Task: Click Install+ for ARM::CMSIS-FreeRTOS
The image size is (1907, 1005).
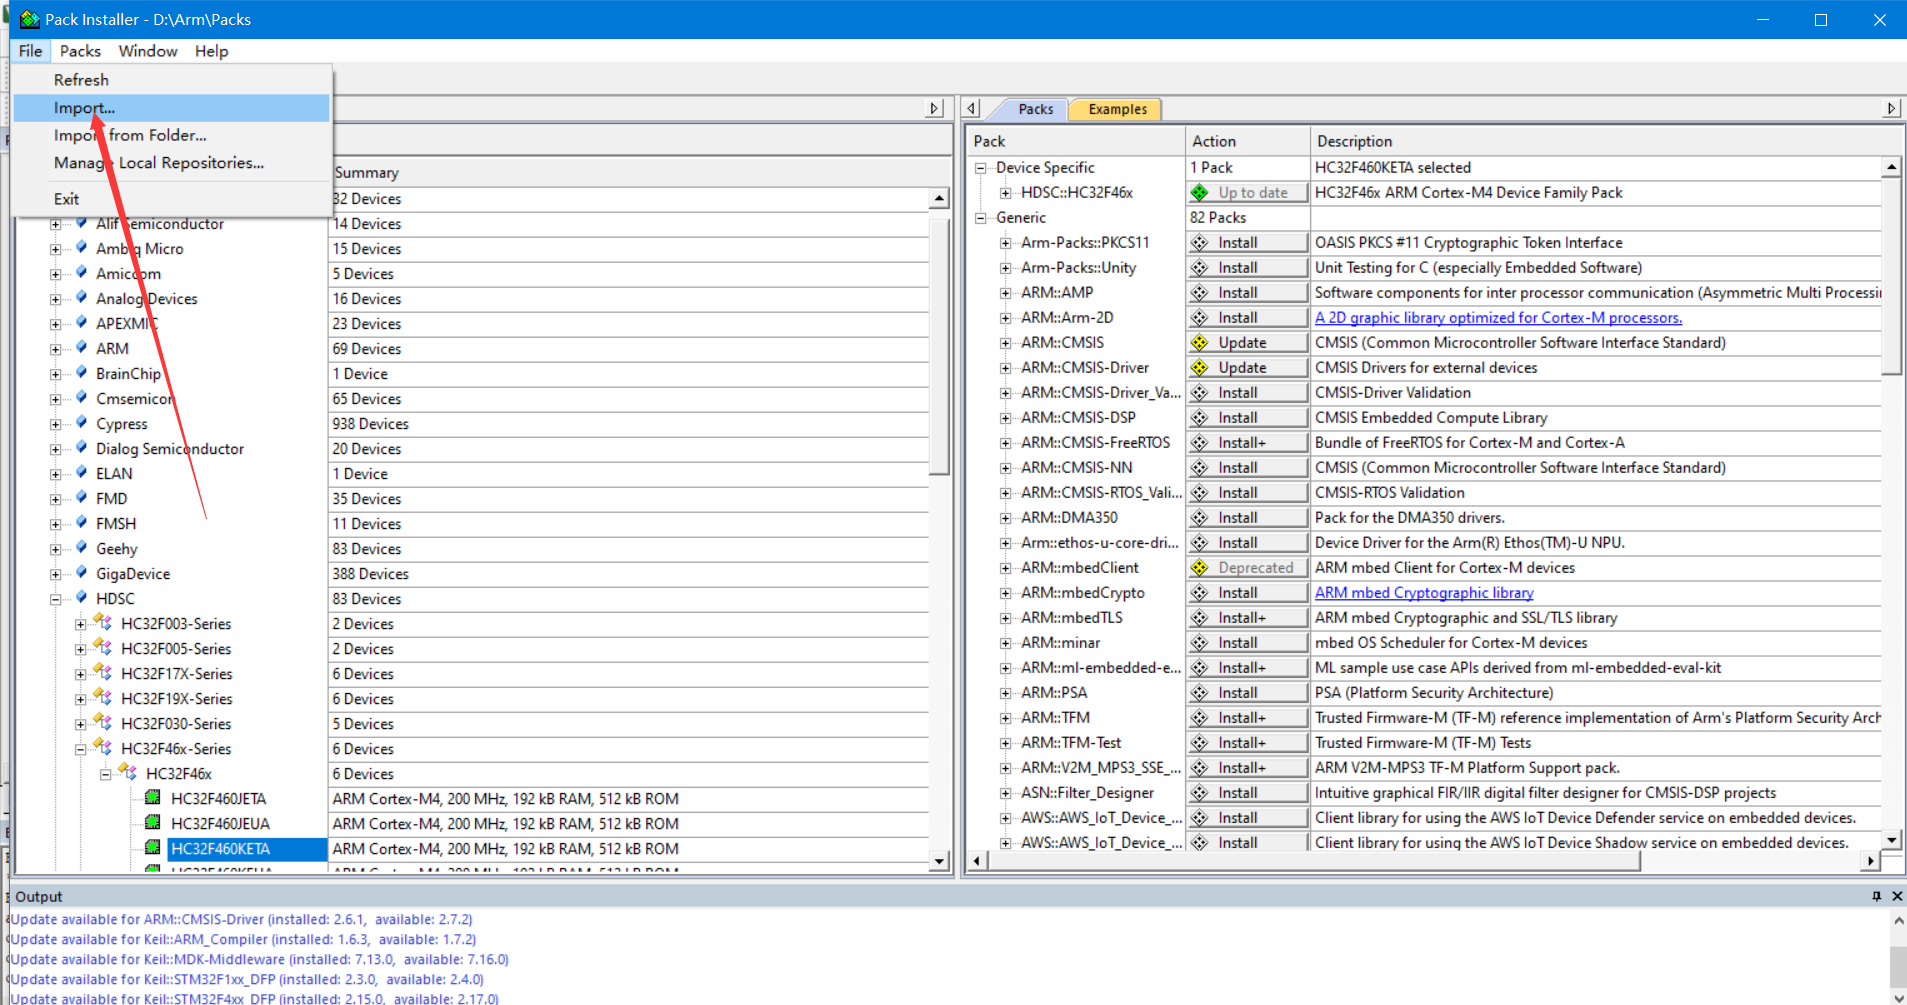Action: 1248,443
